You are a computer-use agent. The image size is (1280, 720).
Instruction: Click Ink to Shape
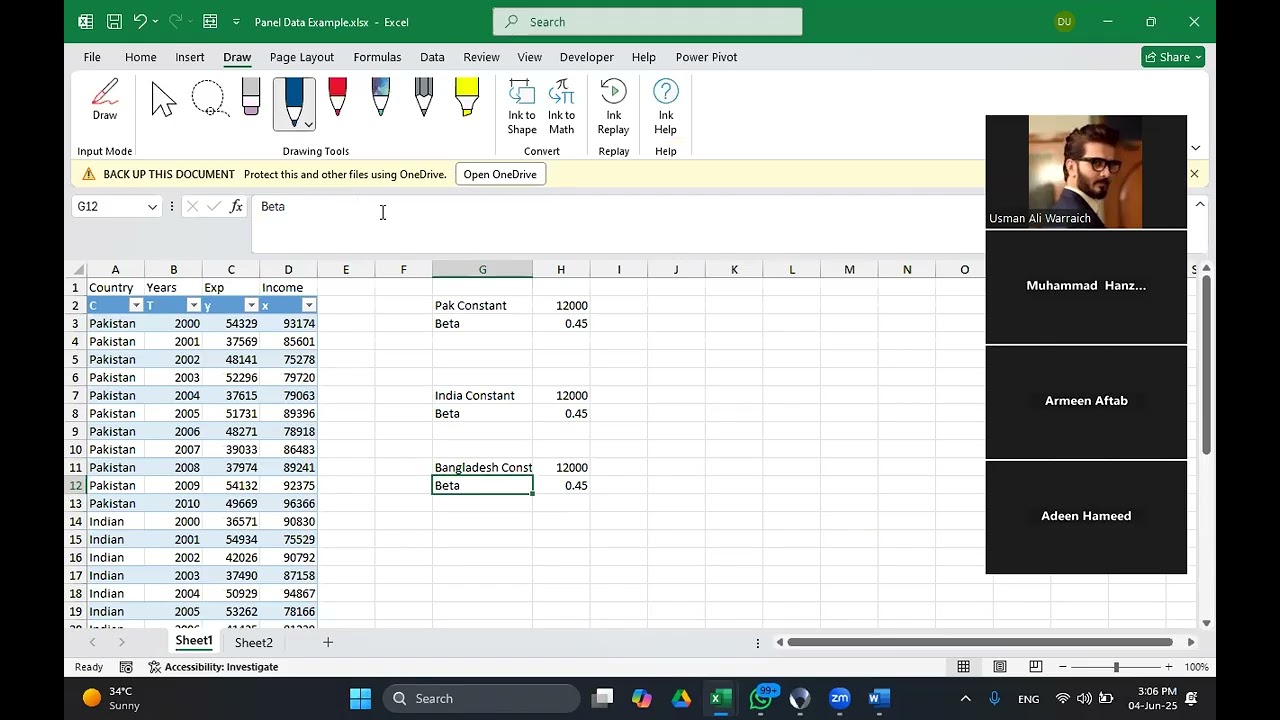[x=522, y=107]
